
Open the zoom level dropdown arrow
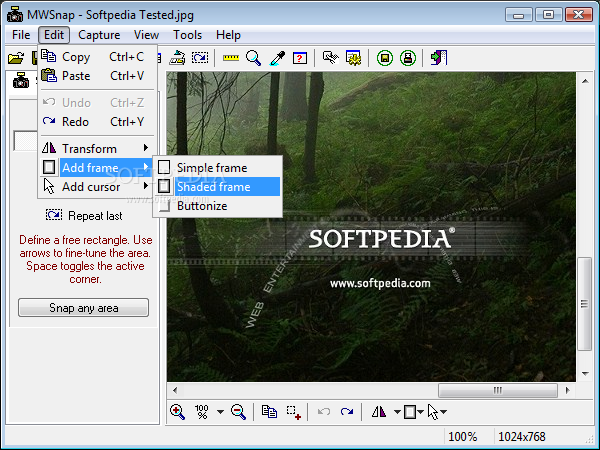click(x=220, y=412)
